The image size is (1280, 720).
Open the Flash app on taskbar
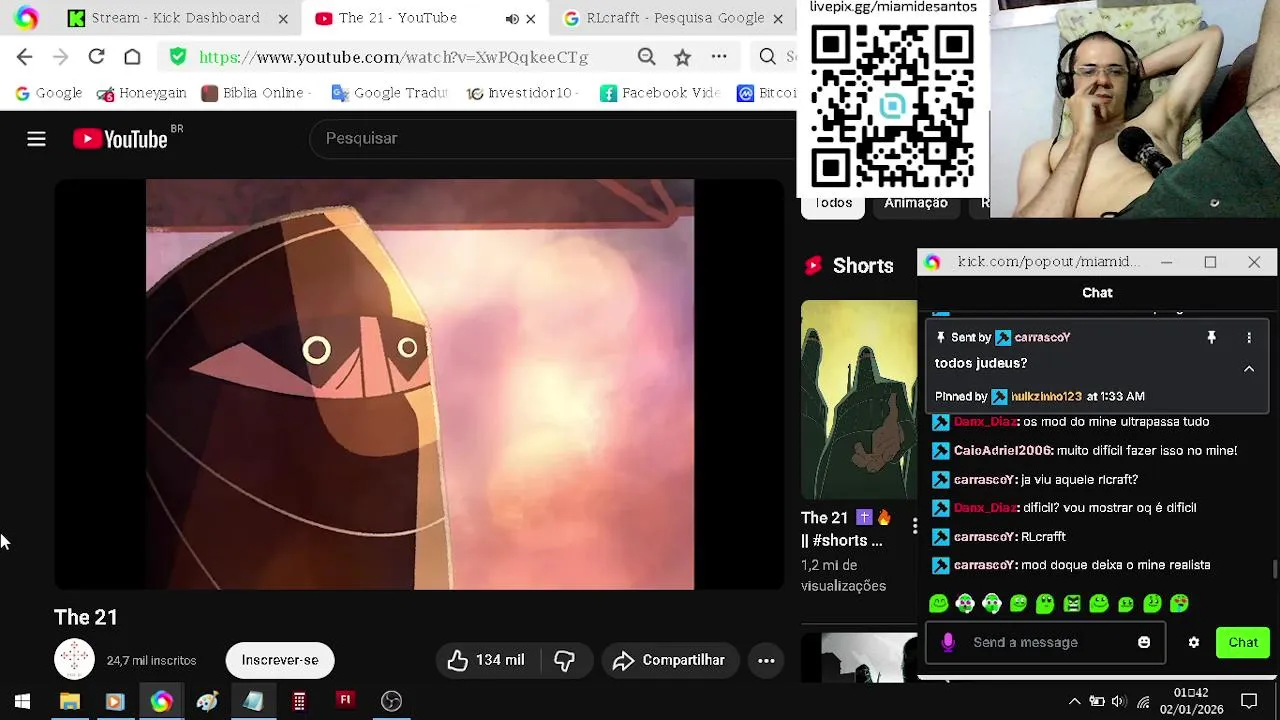pyautogui.click(x=345, y=700)
